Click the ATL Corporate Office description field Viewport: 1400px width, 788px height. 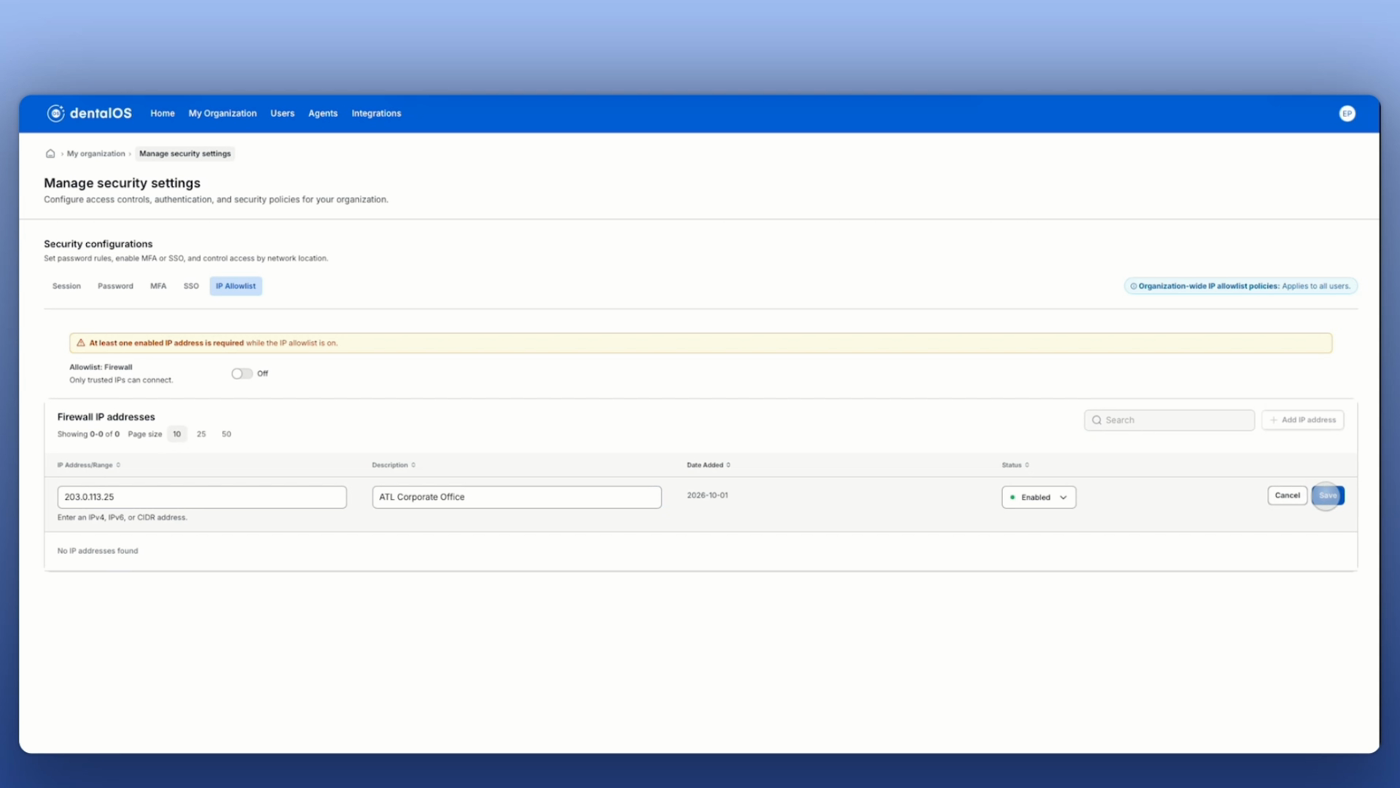517,497
